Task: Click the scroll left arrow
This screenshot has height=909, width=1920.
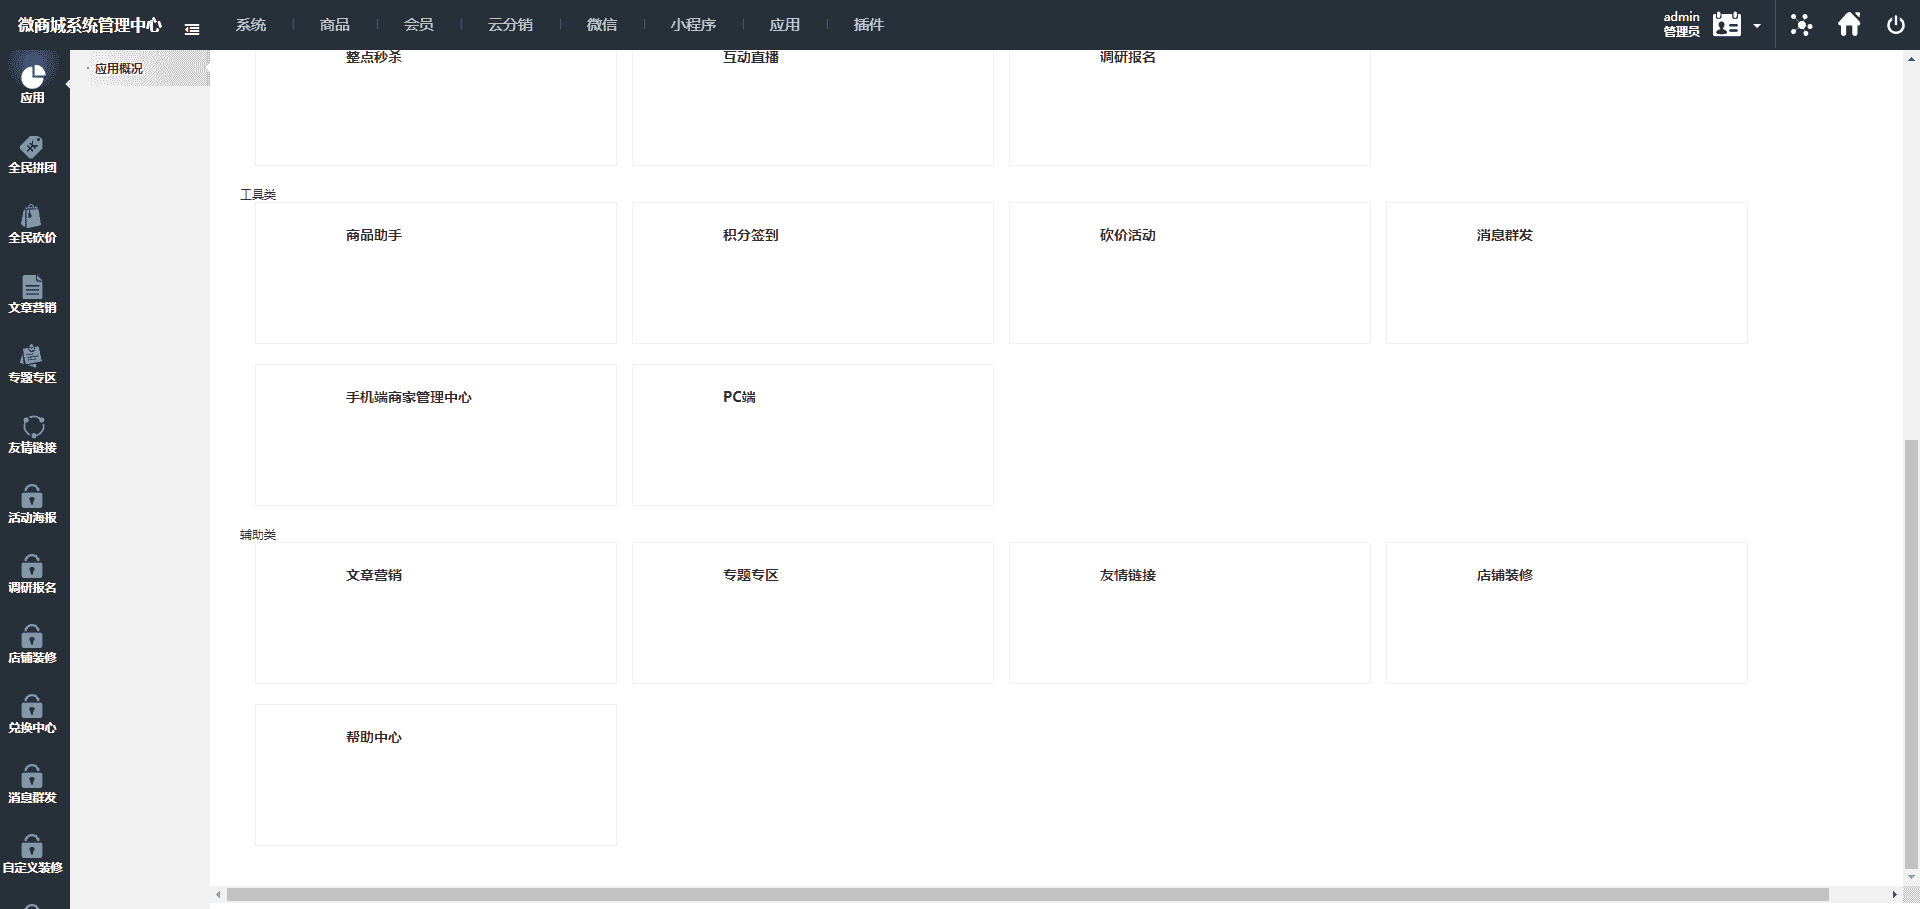Action: (x=218, y=895)
